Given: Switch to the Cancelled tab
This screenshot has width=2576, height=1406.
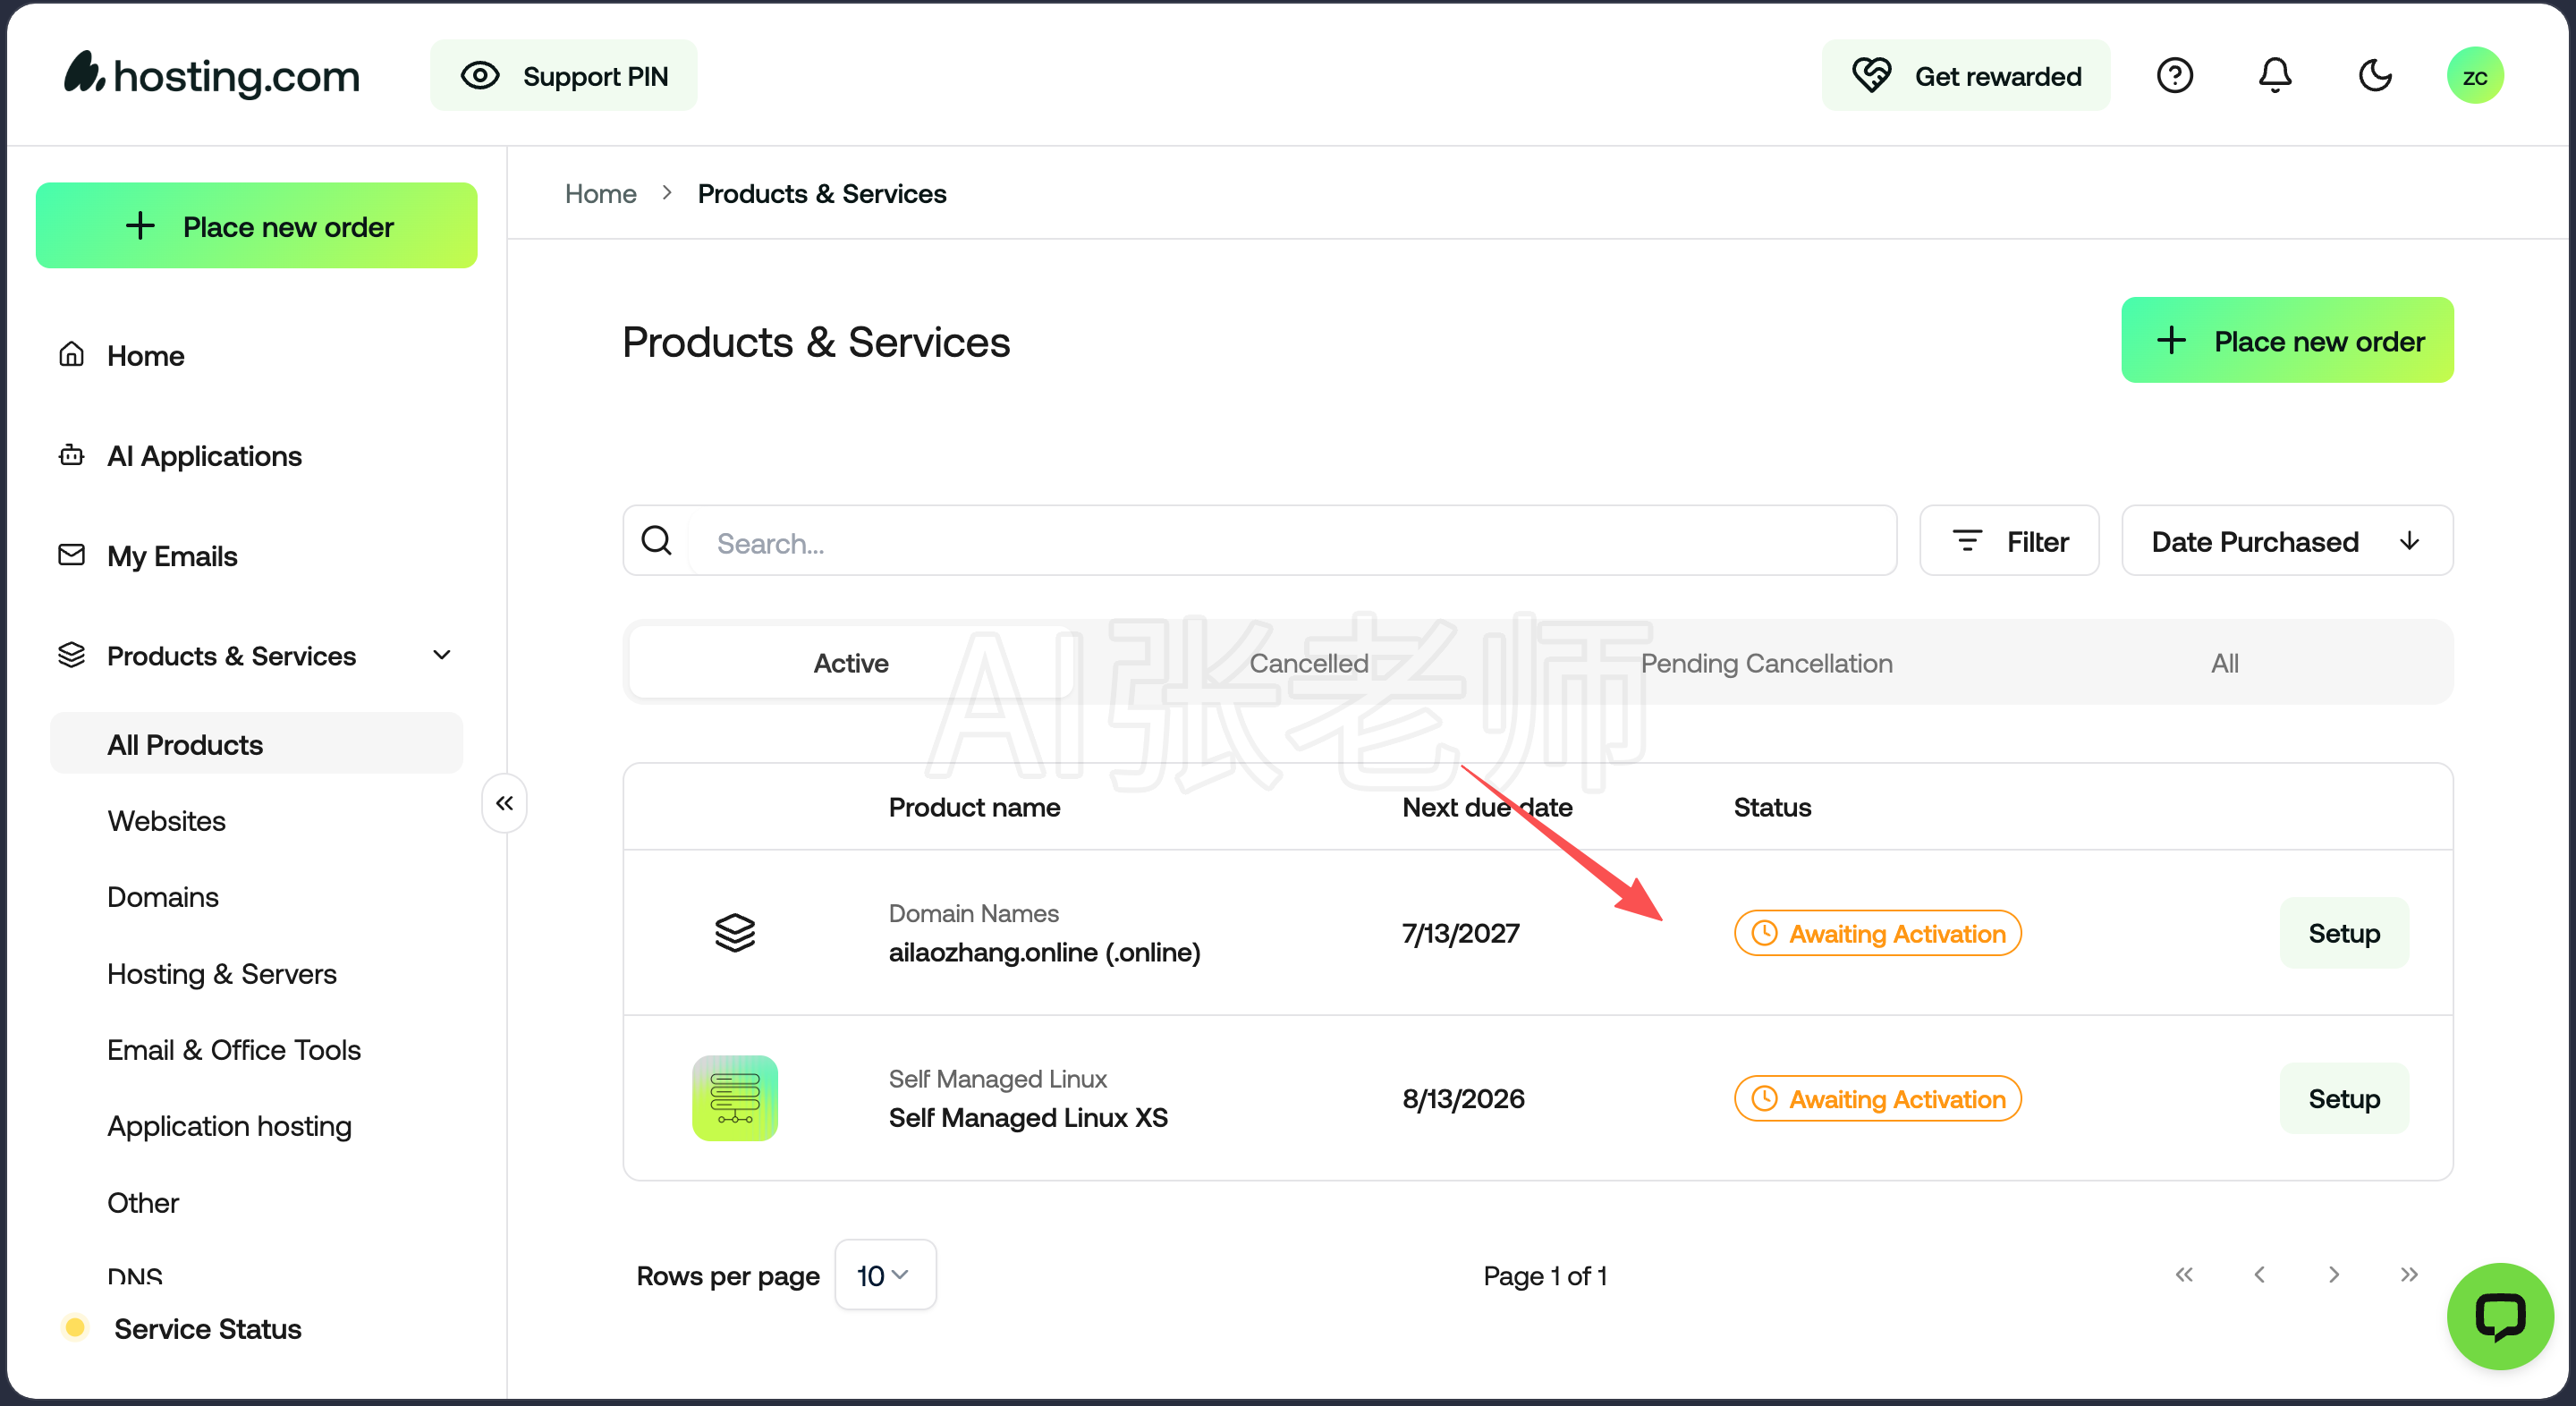Looking at the screenshot, I should click(x=1309, y=662).
